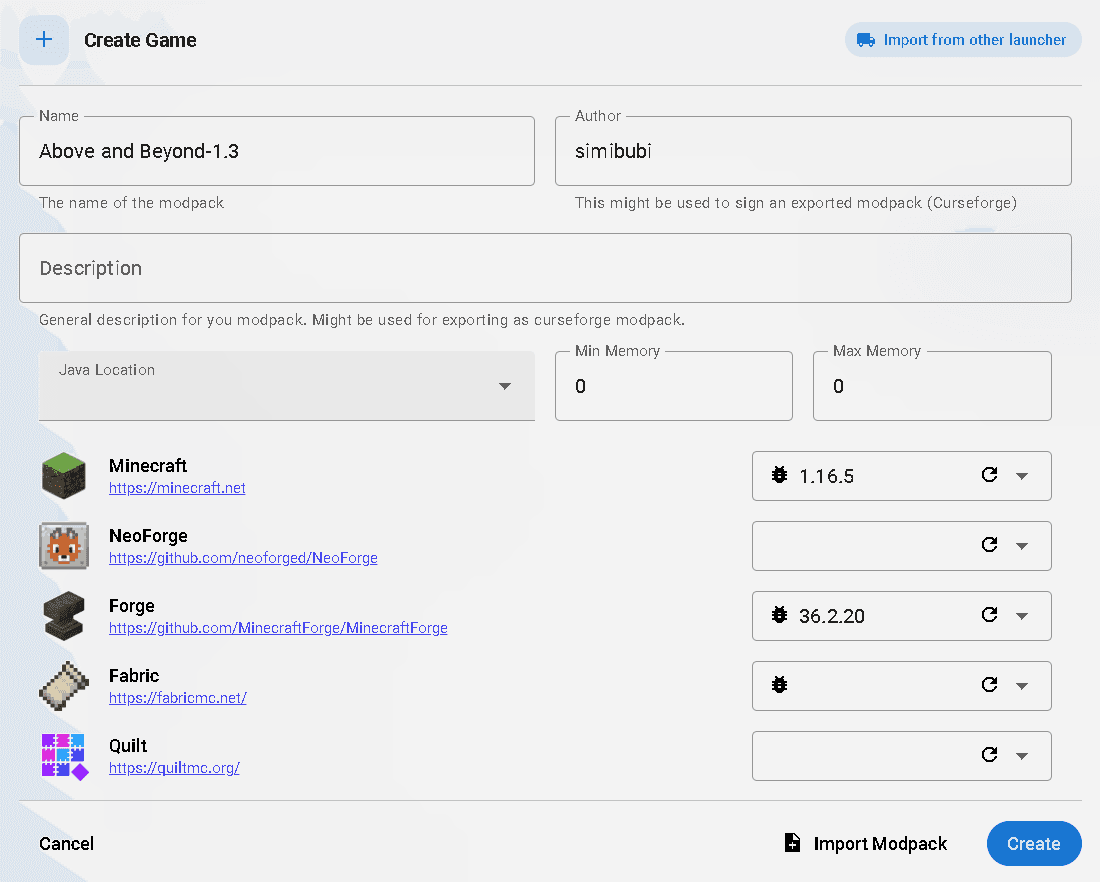This screenshot has width=1100, height=882.
Task: Click the NeoForge label
Action: coord(148,536)
